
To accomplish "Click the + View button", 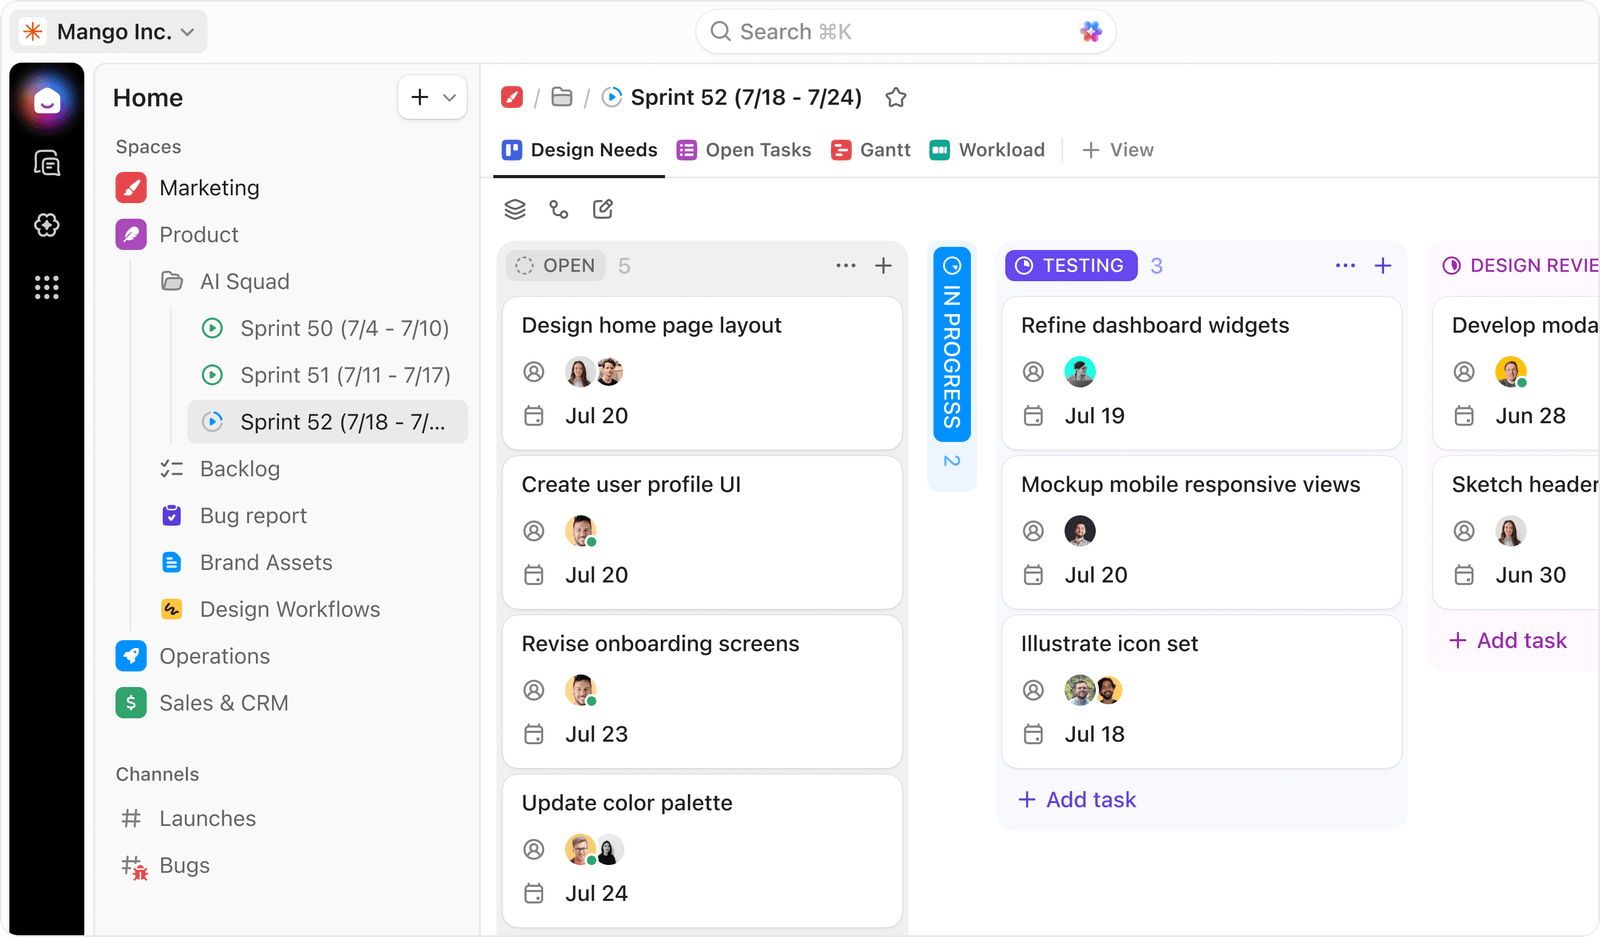I will [1118, 150].
